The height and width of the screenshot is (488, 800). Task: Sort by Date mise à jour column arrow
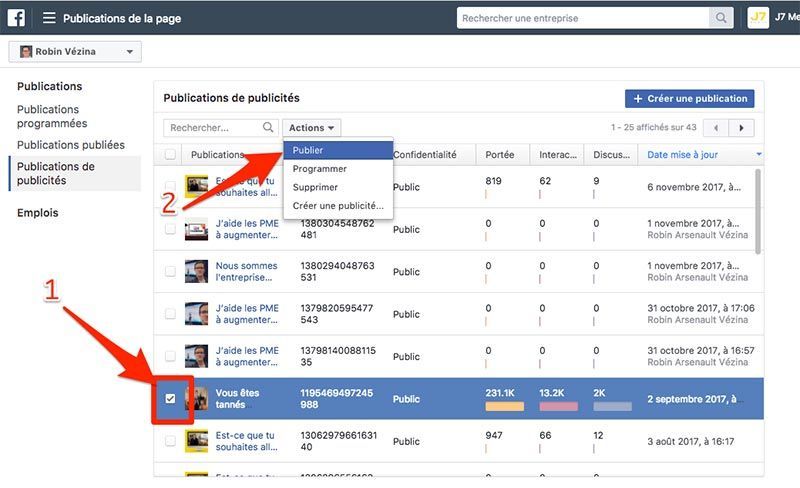coord(759,155)
